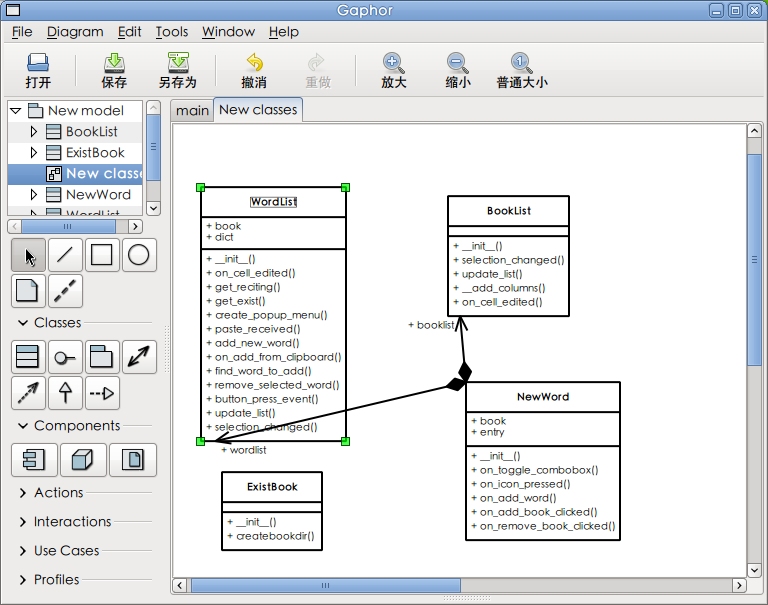Click the canvas scroll-down arrow
768x605 pixels.
(754, 570)
